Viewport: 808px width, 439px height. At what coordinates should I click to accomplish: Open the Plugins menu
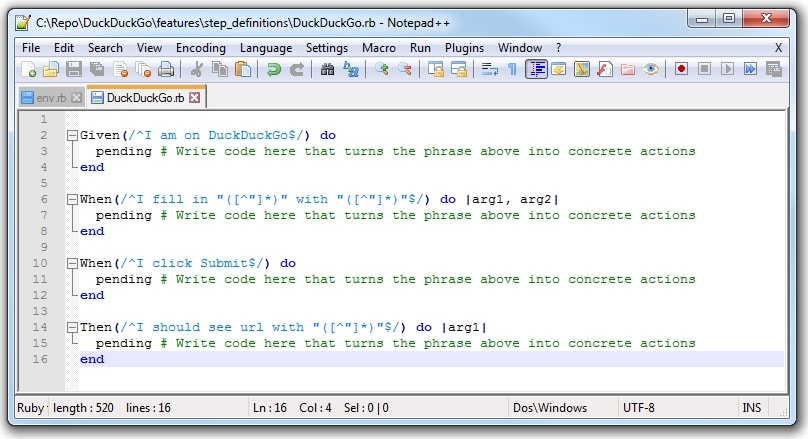(x=464, y=48)
